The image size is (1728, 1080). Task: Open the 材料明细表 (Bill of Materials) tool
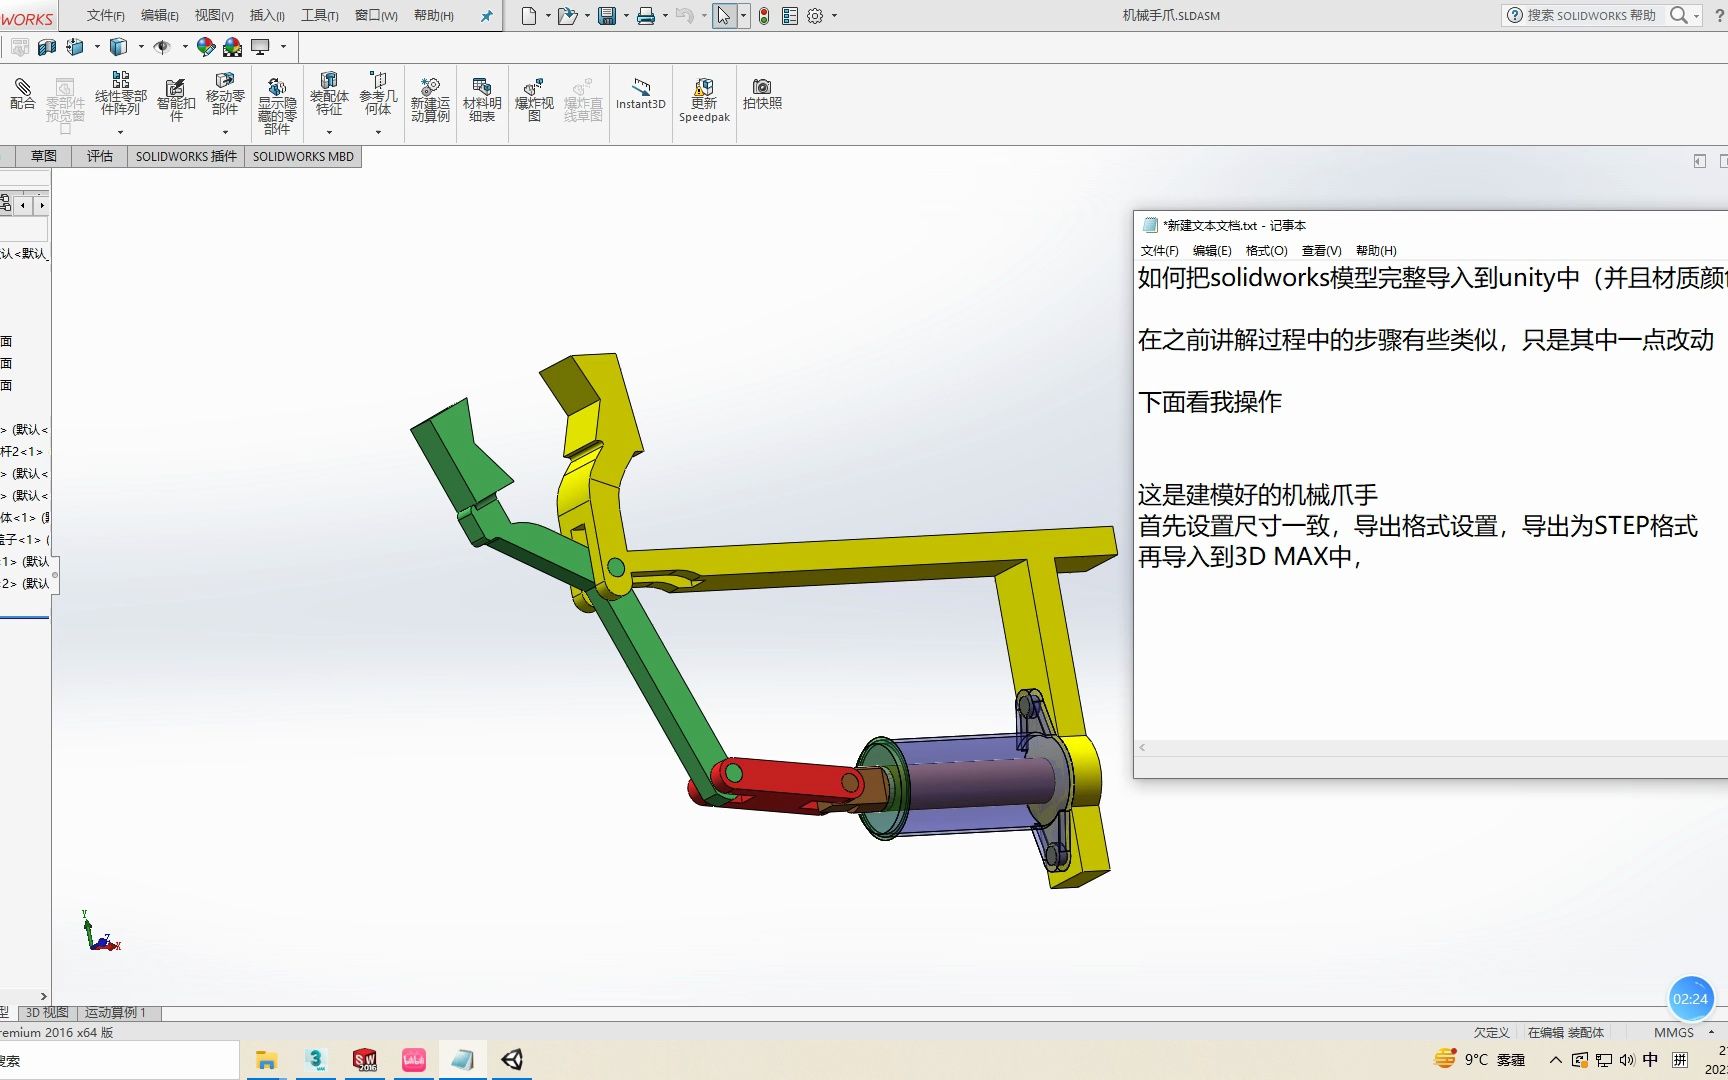click(x=481, y=97)
